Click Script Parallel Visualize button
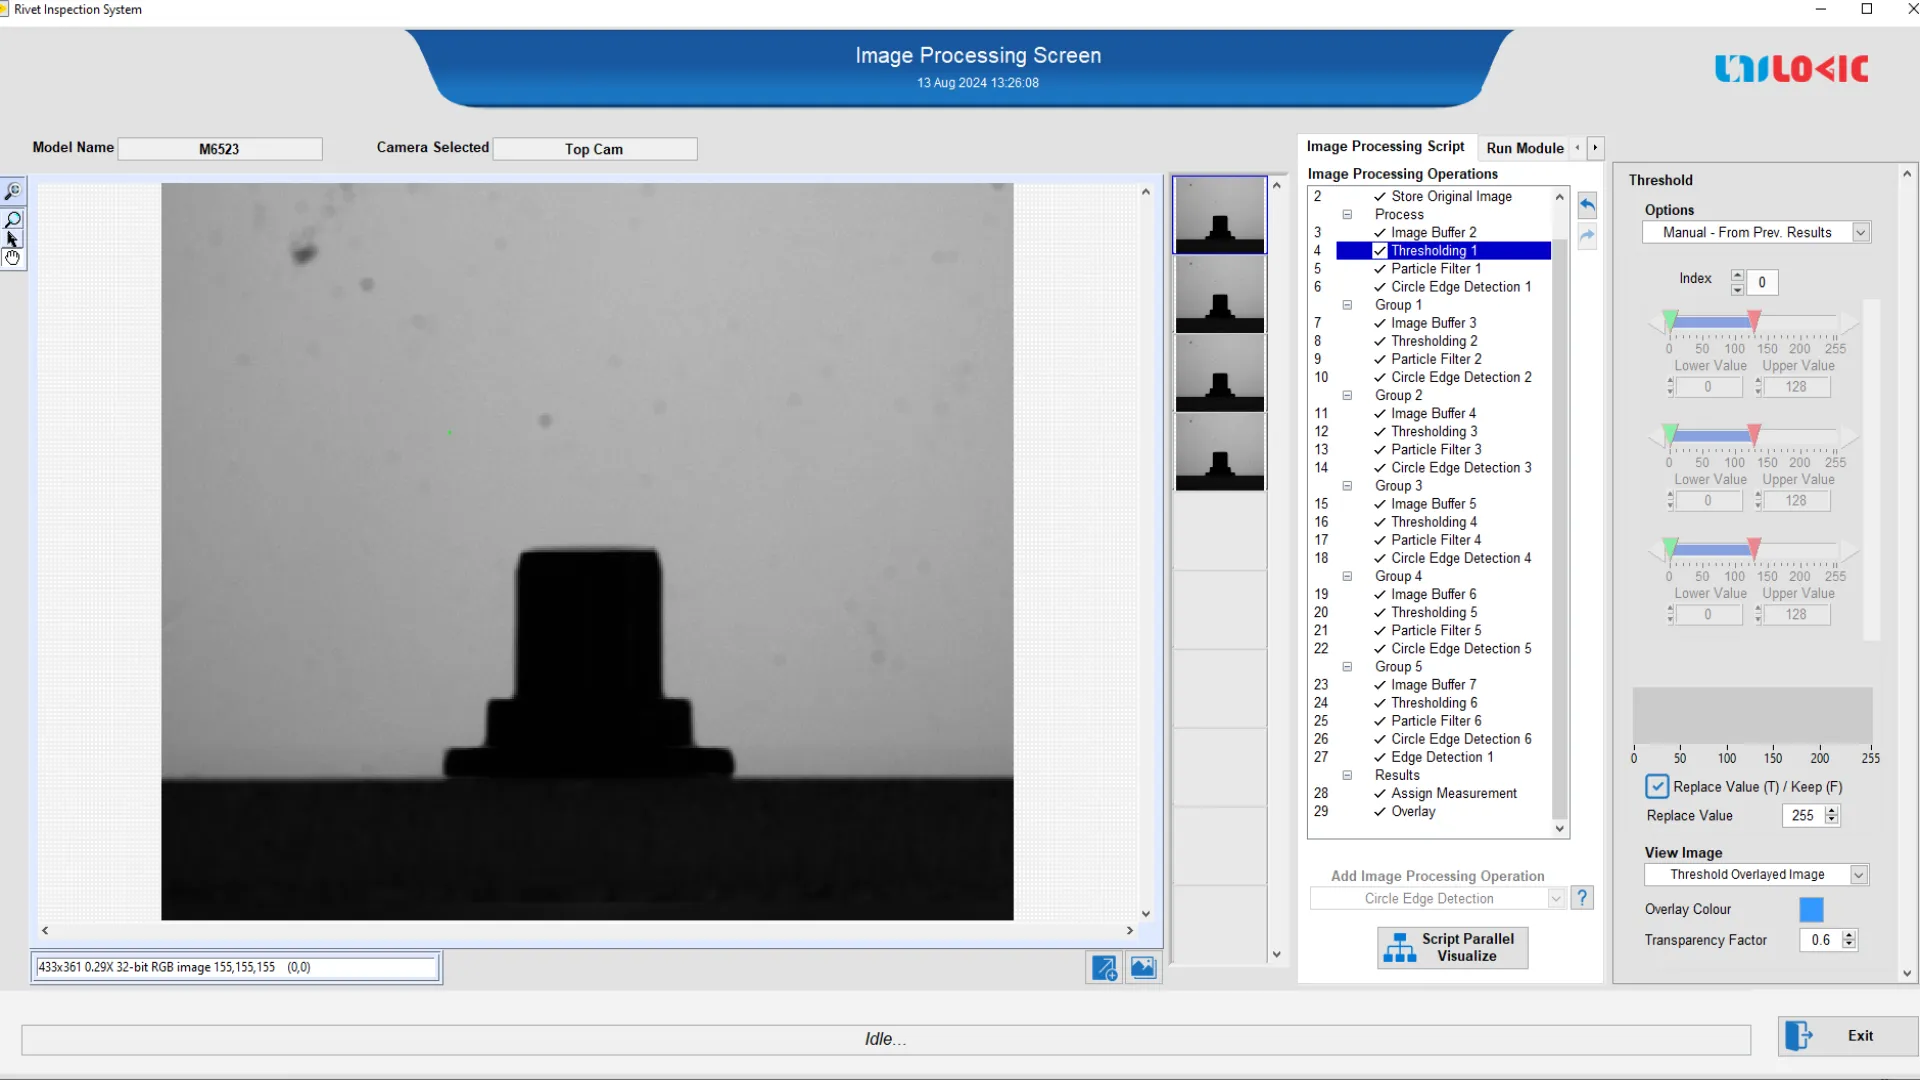Viewport: 1920px width, 1080px height. point(1452,947)
